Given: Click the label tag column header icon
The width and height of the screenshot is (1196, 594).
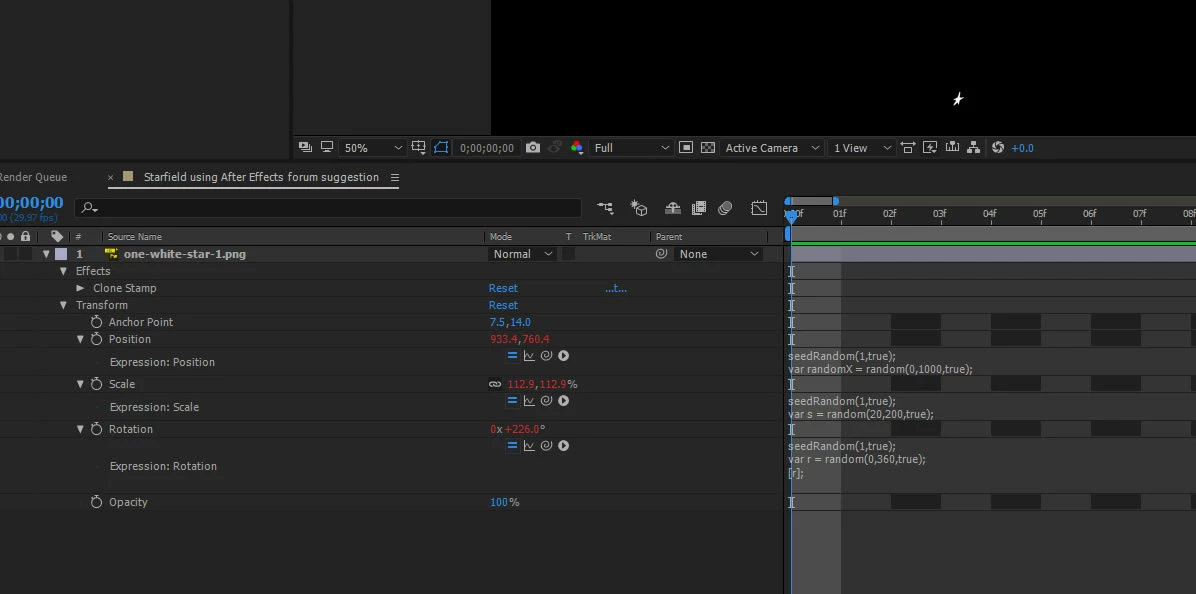Looking at the screenshot, I should coord(56,236).
